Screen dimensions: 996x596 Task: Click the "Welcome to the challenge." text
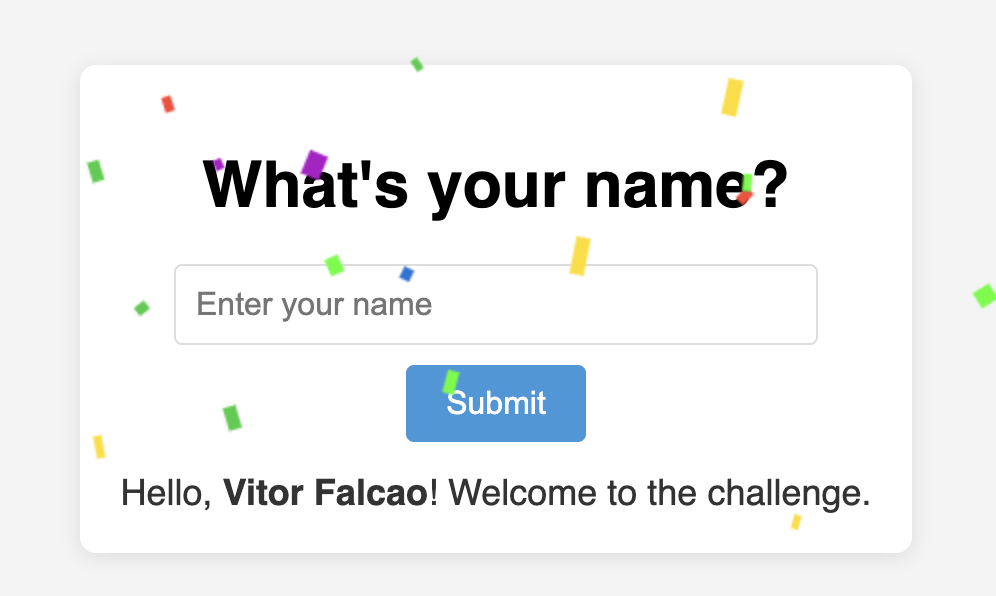click(659, 493)
